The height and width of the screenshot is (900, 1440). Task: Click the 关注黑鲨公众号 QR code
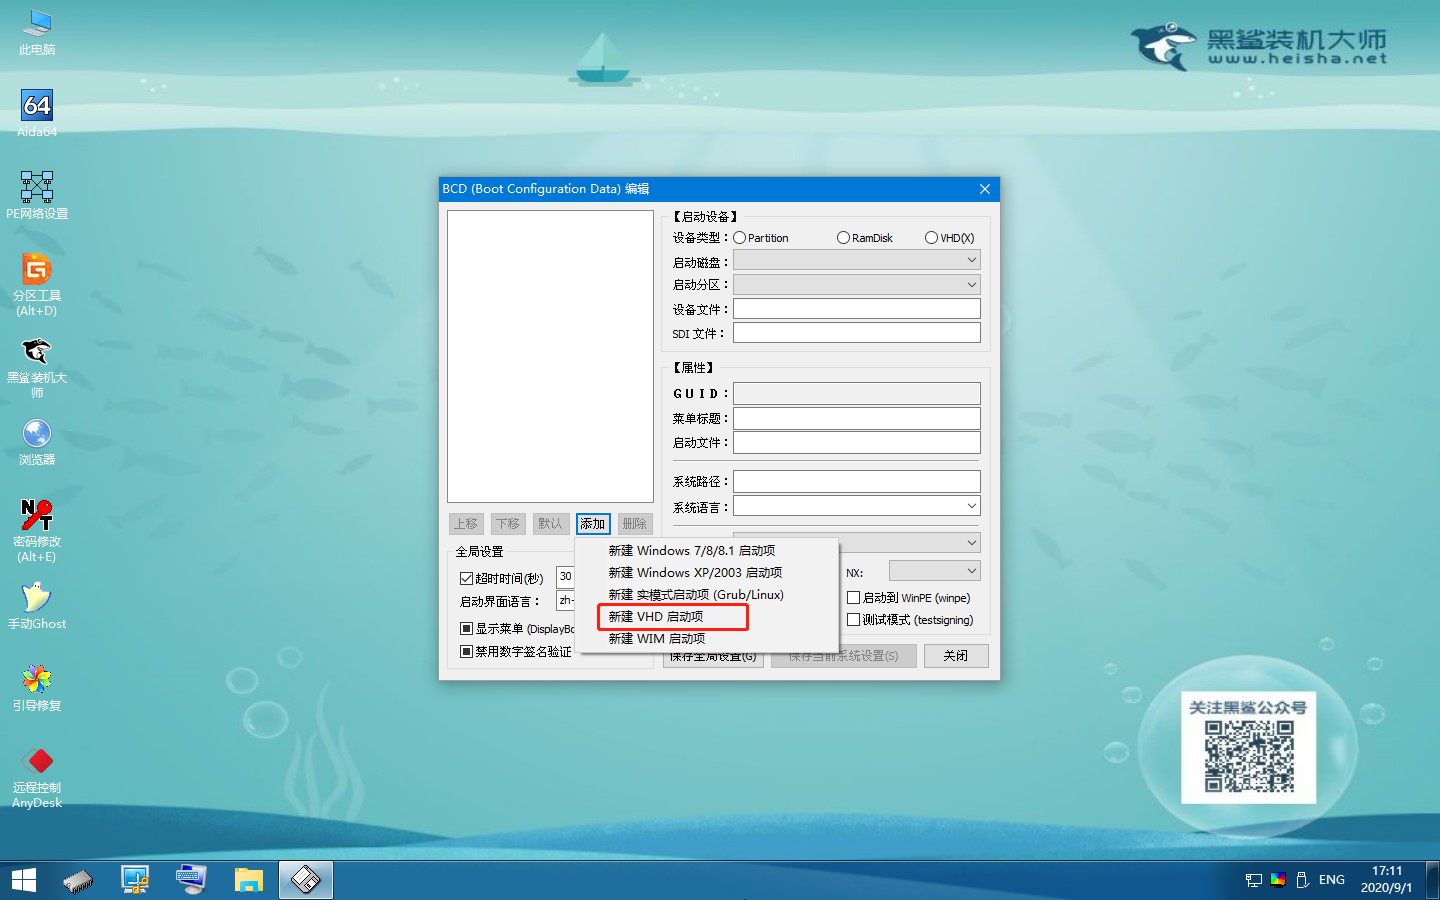1249,757
